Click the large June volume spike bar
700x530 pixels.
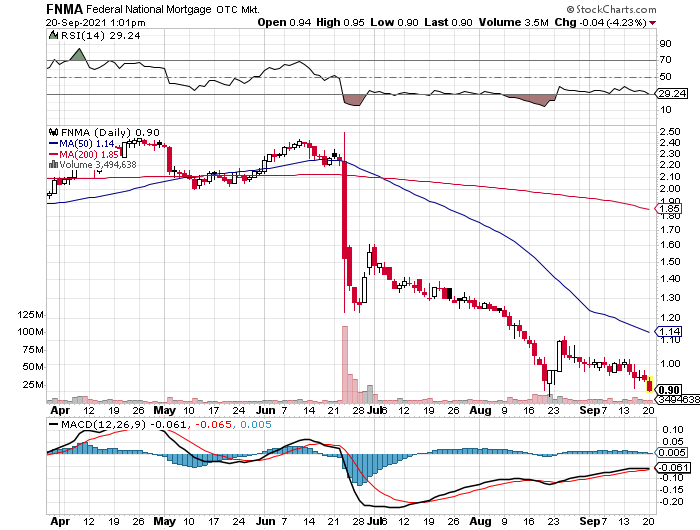click(345, 364)
